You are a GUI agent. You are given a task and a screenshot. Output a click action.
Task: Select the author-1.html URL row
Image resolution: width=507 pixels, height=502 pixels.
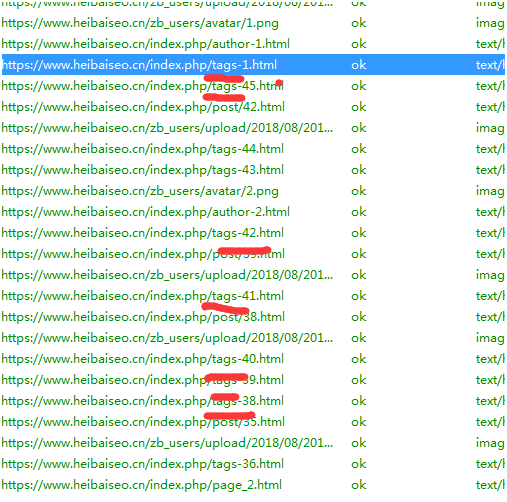(253, 44)
